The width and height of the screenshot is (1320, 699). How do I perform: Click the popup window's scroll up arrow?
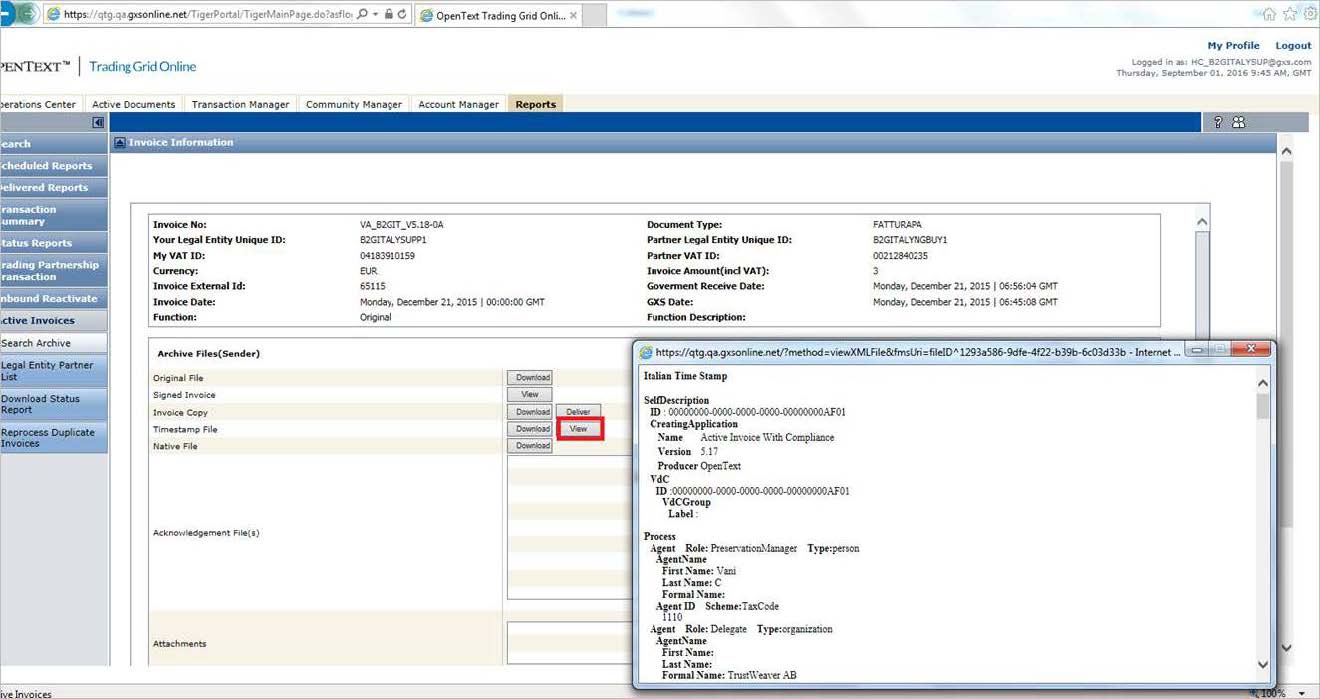[x=1263, y=384]
